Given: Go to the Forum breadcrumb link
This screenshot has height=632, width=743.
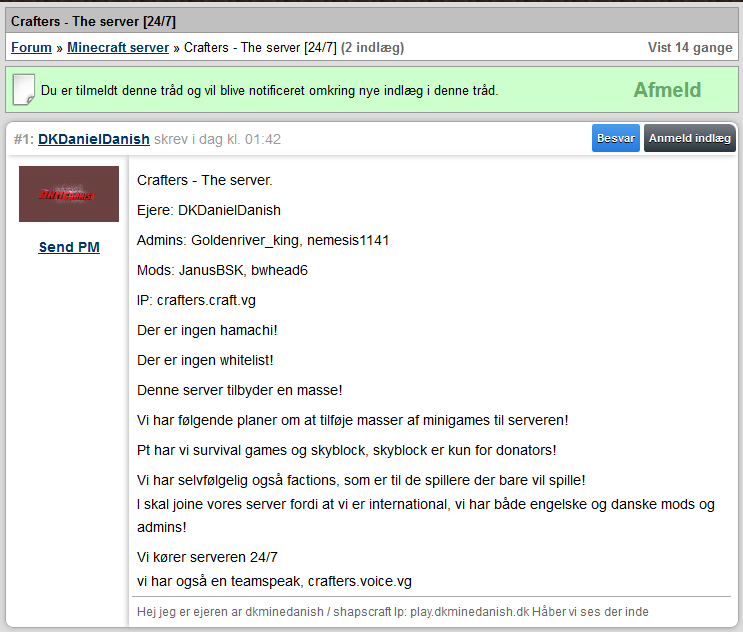Looking at the screenshot, I should click(x=31, y=47).
